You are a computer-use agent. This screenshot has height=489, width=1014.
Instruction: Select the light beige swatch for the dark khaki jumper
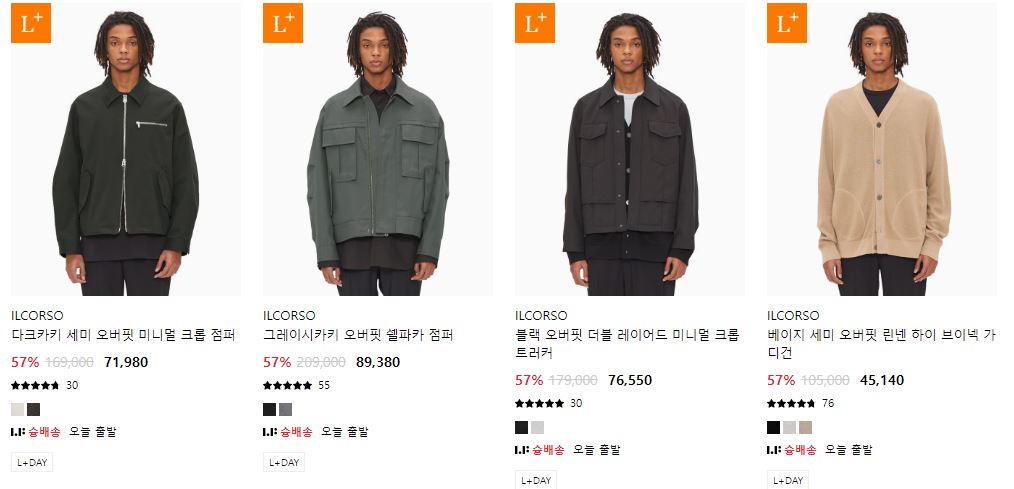(x=17, y=409)
